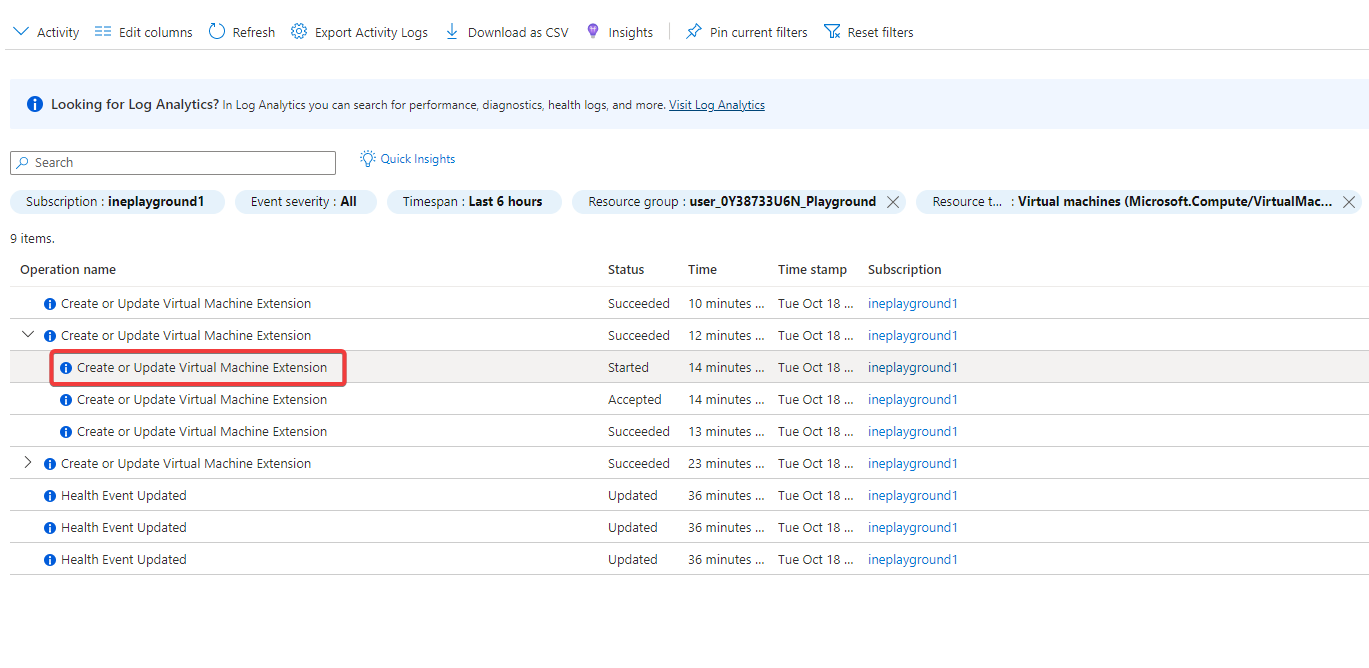
Task: Expand the 23 minutes ago extension row
Action: pos(28,463)
